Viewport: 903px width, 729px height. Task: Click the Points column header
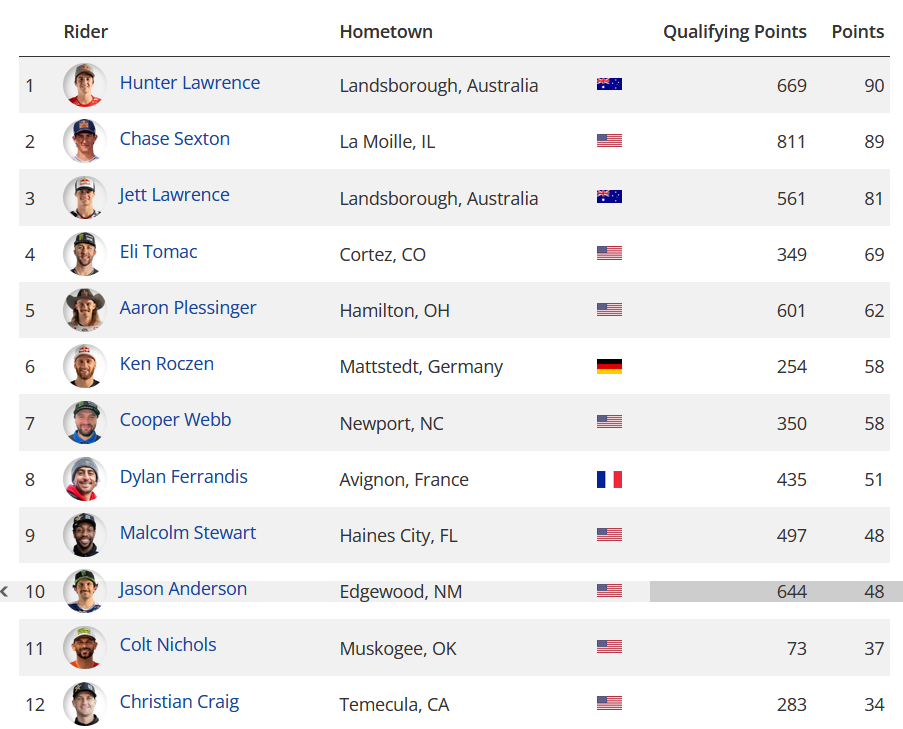coord(858,32)
